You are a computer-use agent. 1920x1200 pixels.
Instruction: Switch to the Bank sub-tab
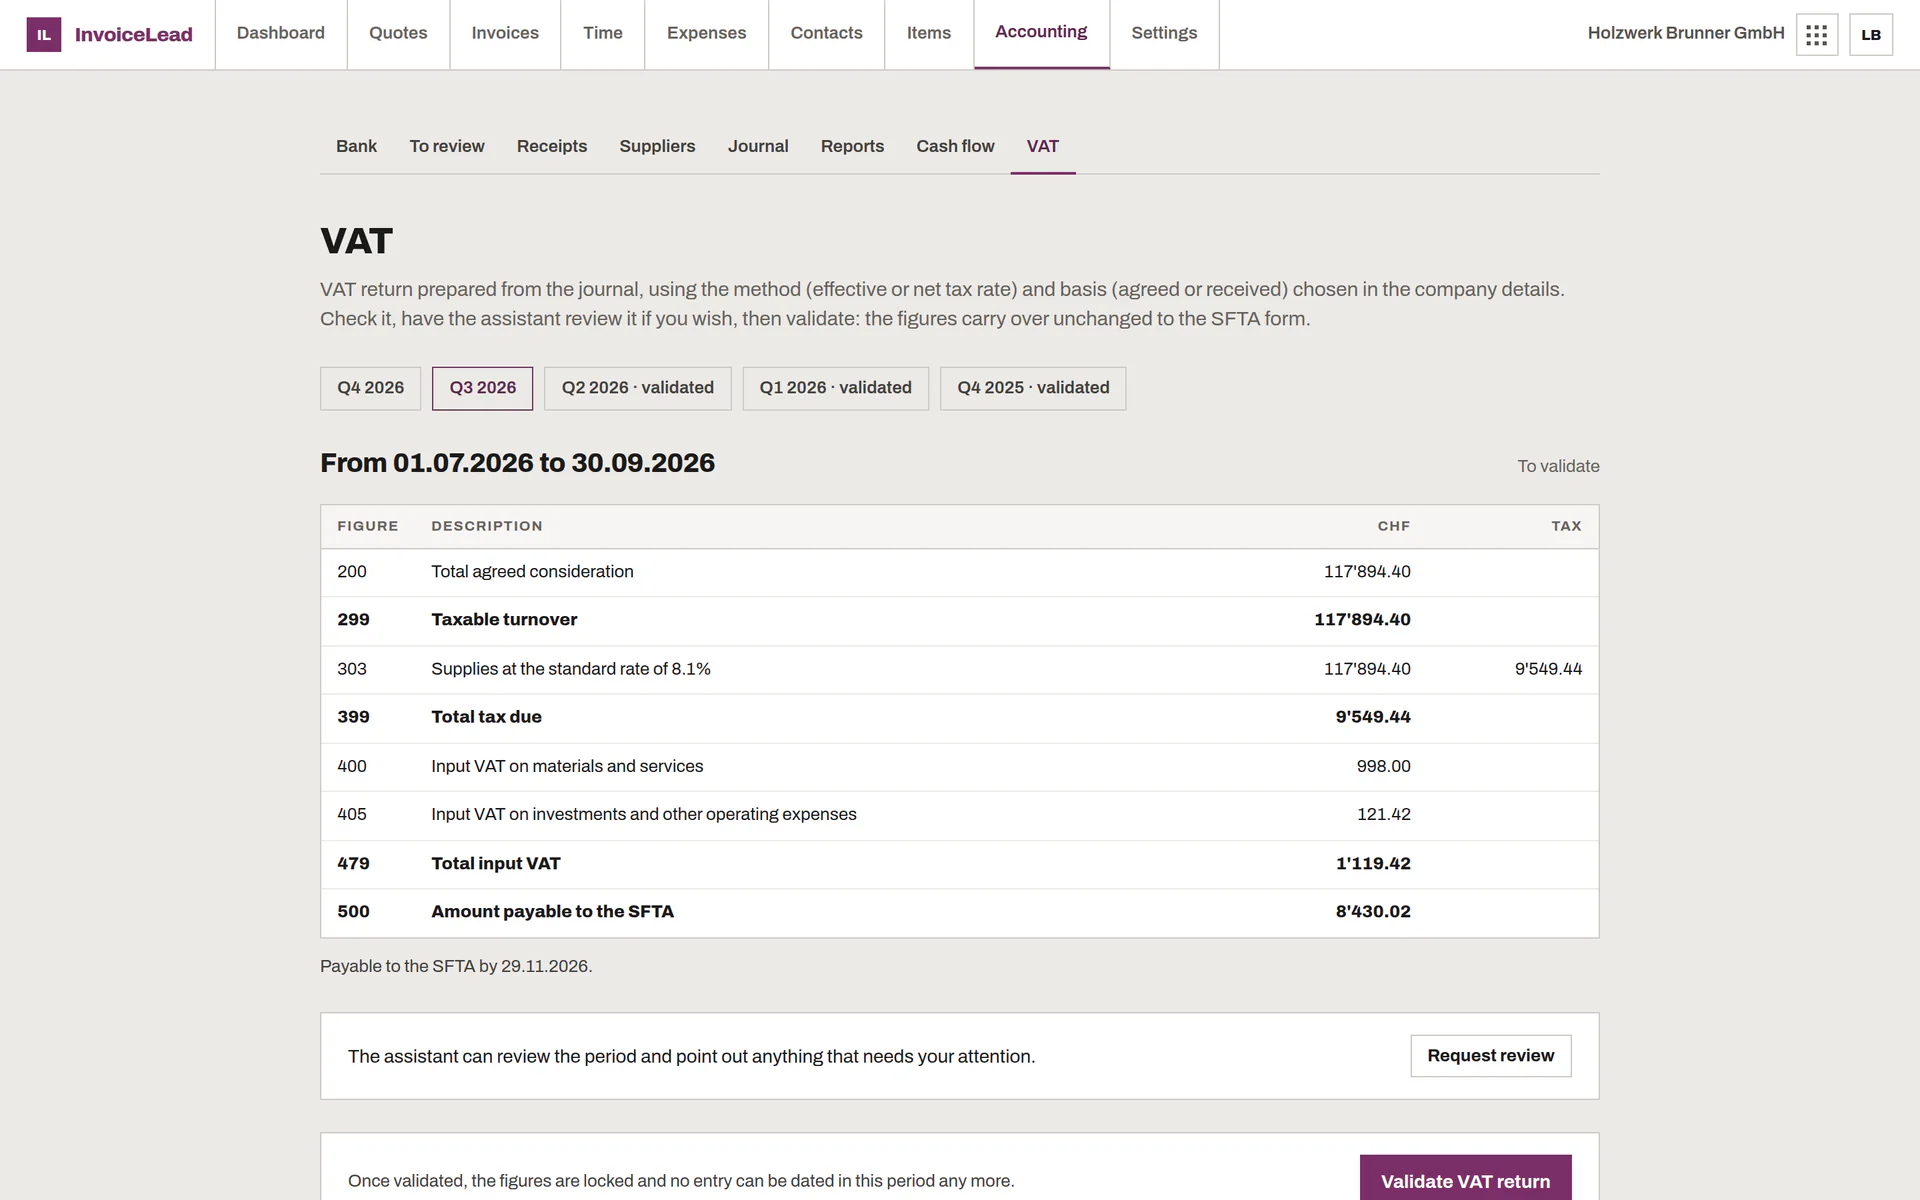click(x=356, y=147)
